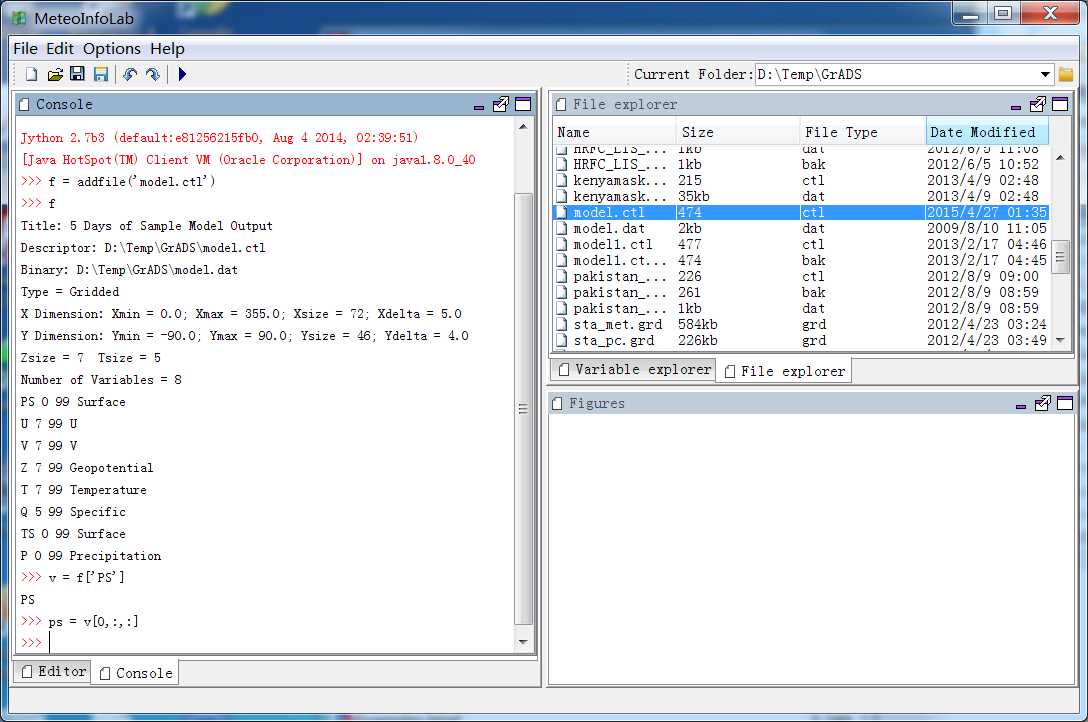Open Current Folder dropdown list
Viewport: 1088px width, 722px height.
point(1046,74)
